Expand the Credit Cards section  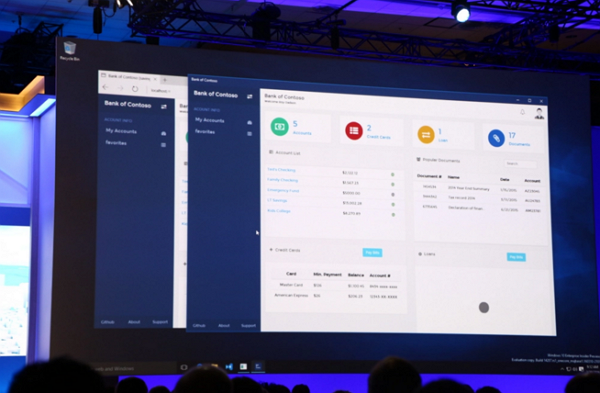click(285, 250)
